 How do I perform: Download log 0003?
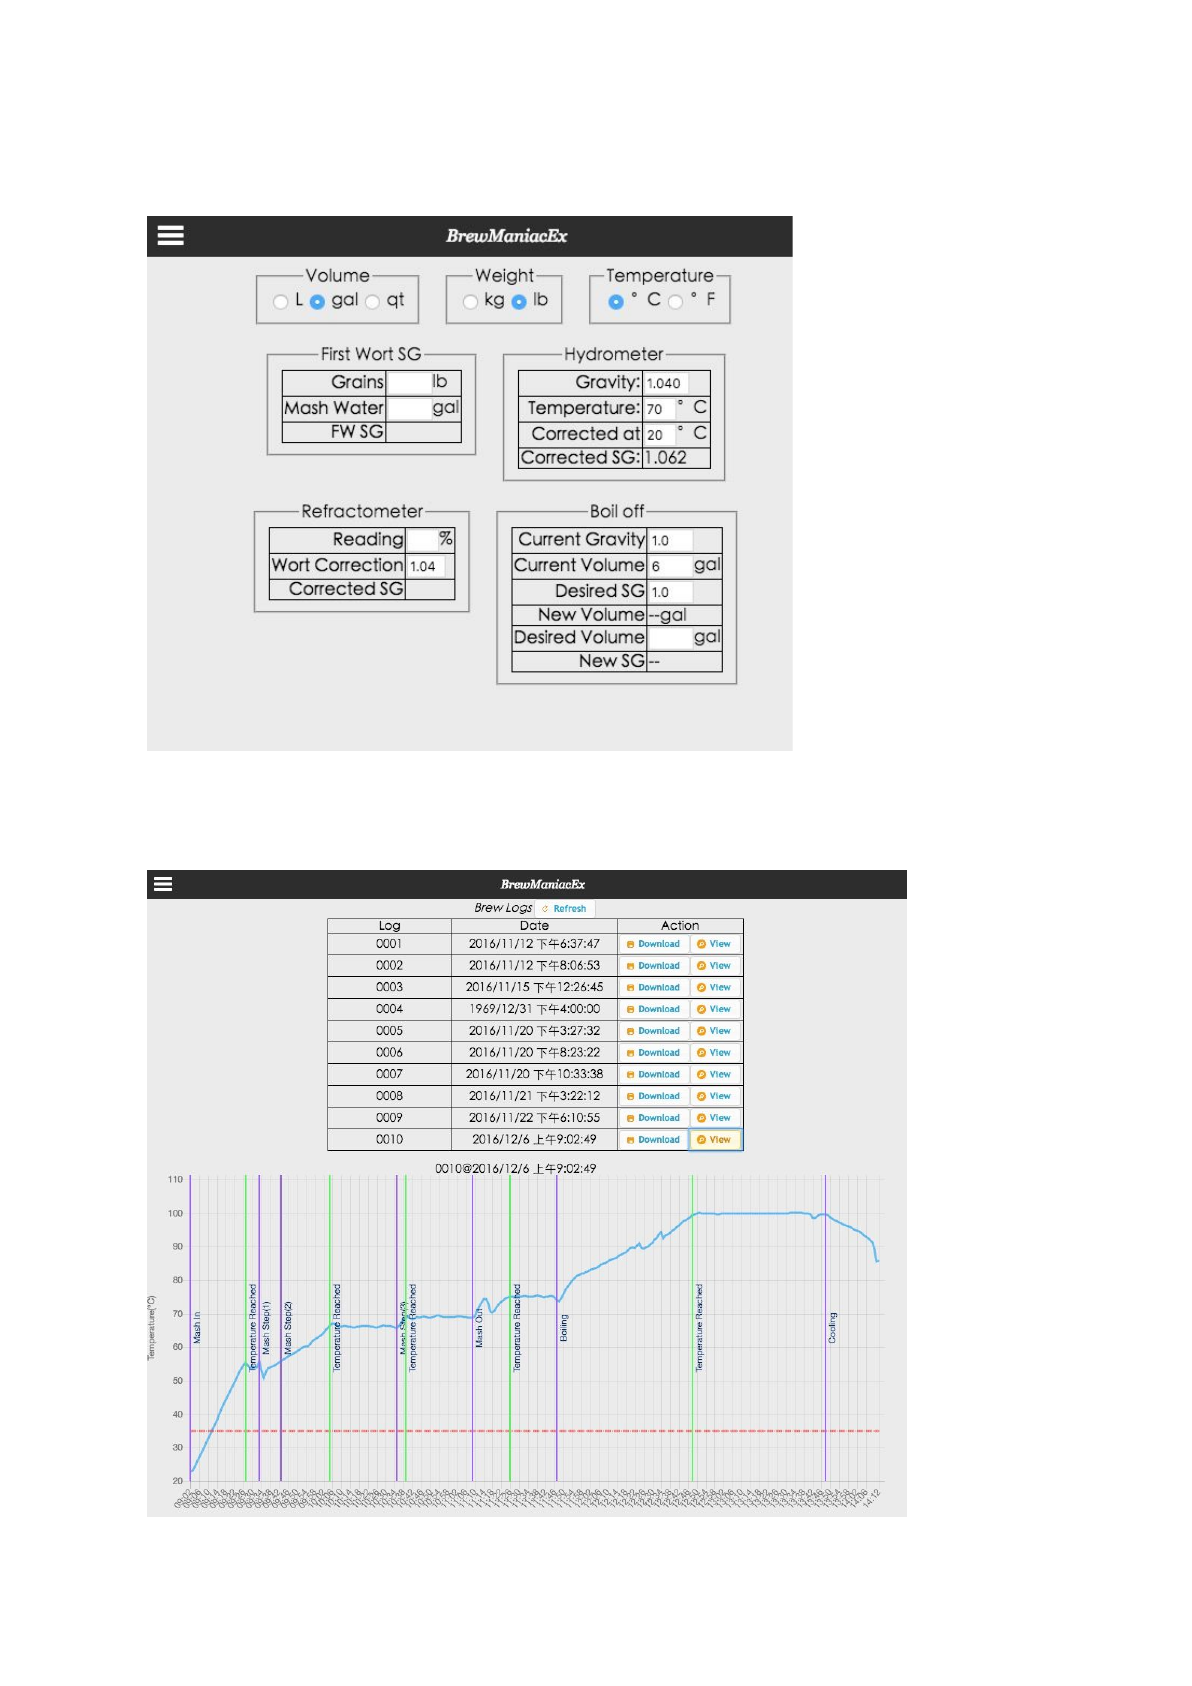point(653,988)
